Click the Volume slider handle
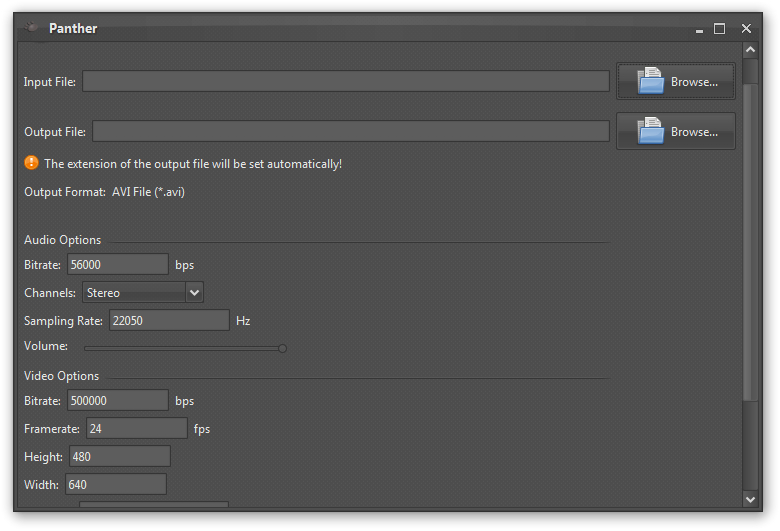This screenshot has width=780, height=531. (283, 348)
